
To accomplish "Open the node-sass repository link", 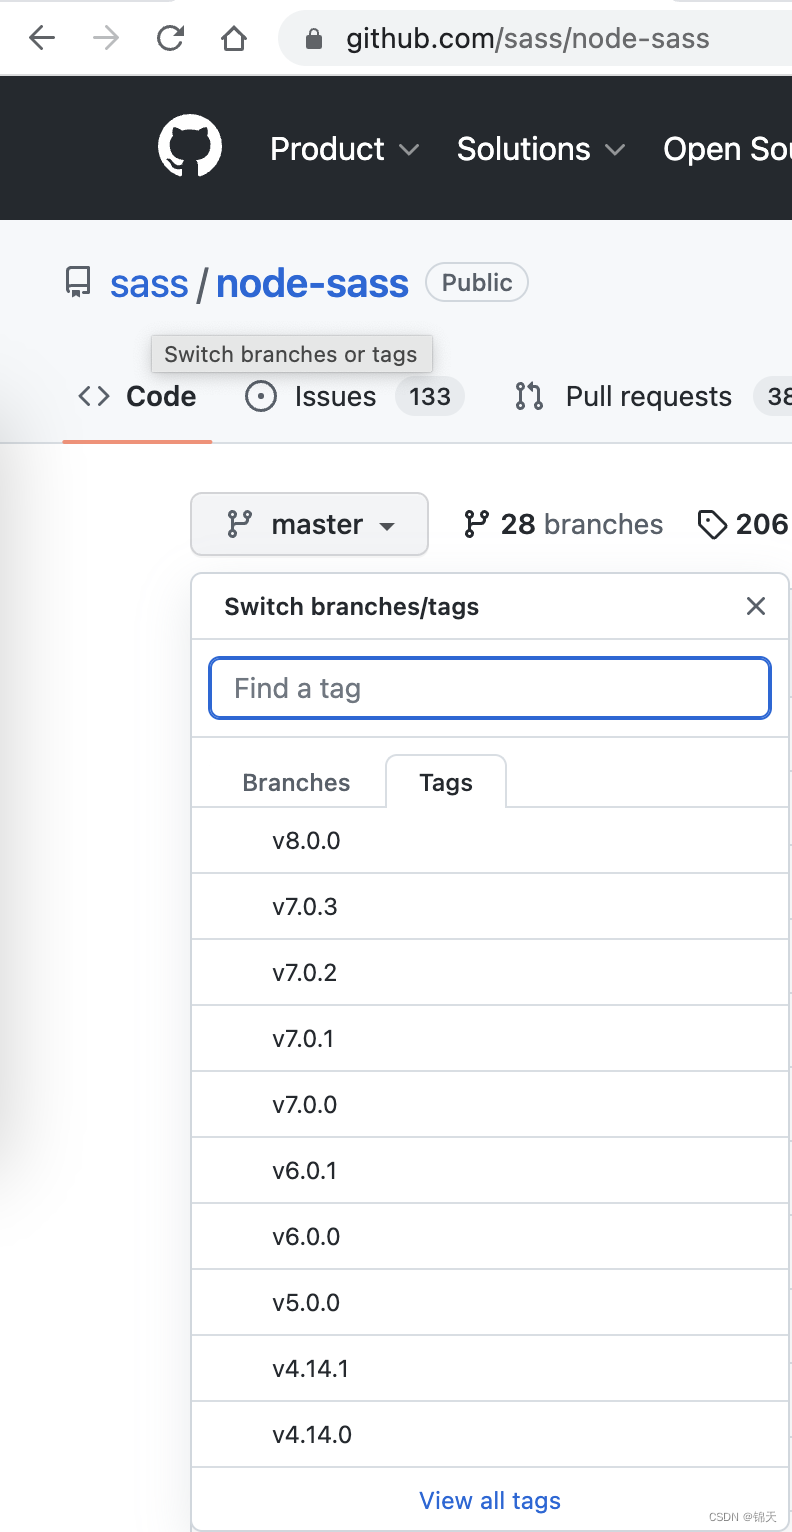I will pos(312,283).
